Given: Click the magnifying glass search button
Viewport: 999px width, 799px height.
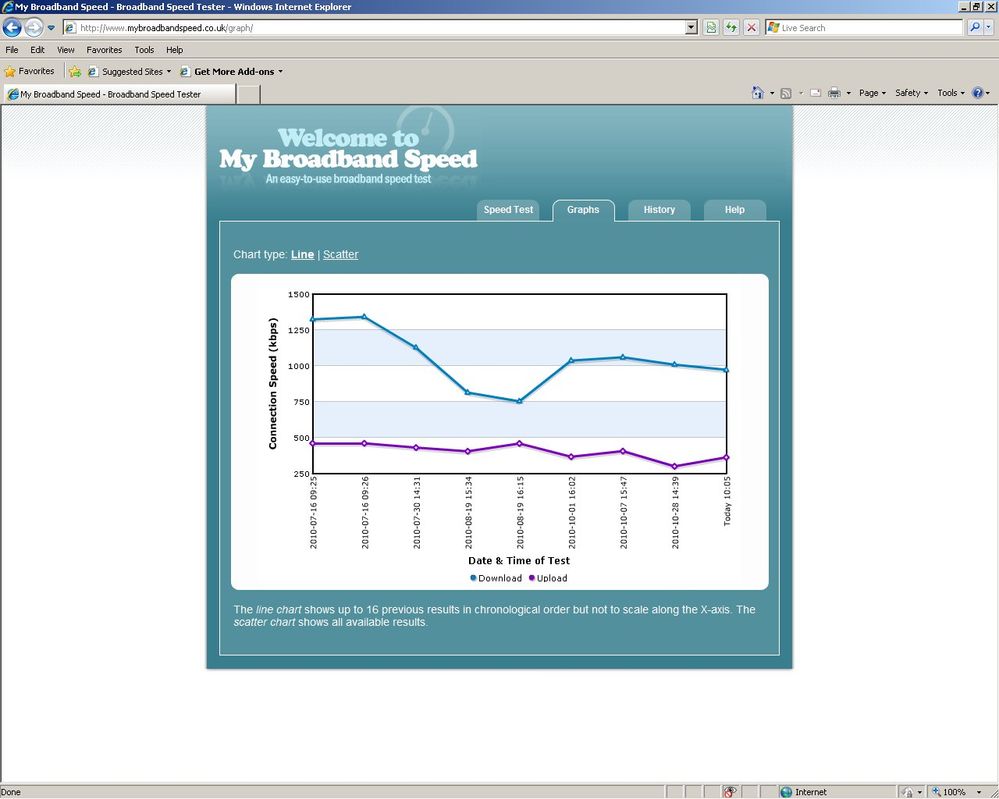Looking at the screenshot, I should pos(975,27).
